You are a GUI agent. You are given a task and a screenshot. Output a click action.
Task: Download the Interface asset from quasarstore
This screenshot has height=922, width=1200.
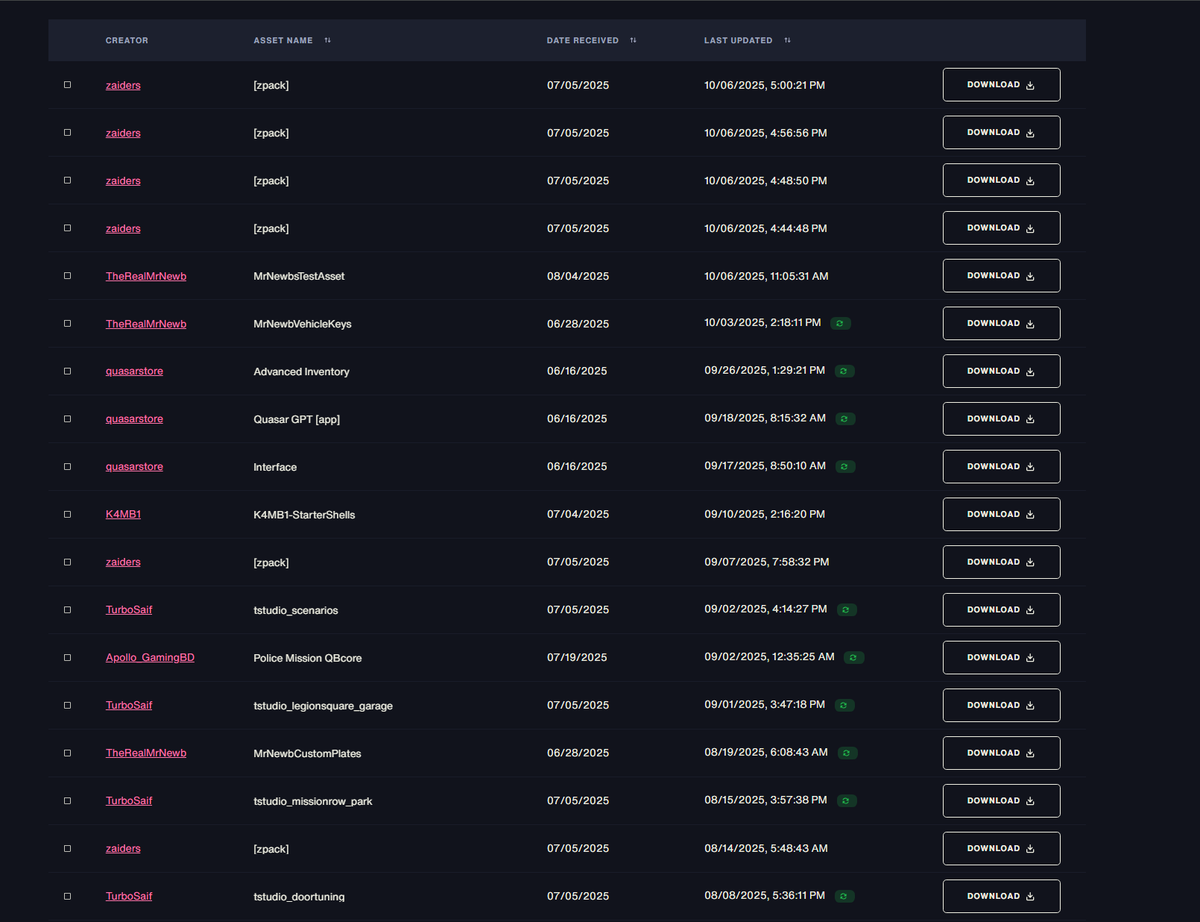pos(1001,467)
